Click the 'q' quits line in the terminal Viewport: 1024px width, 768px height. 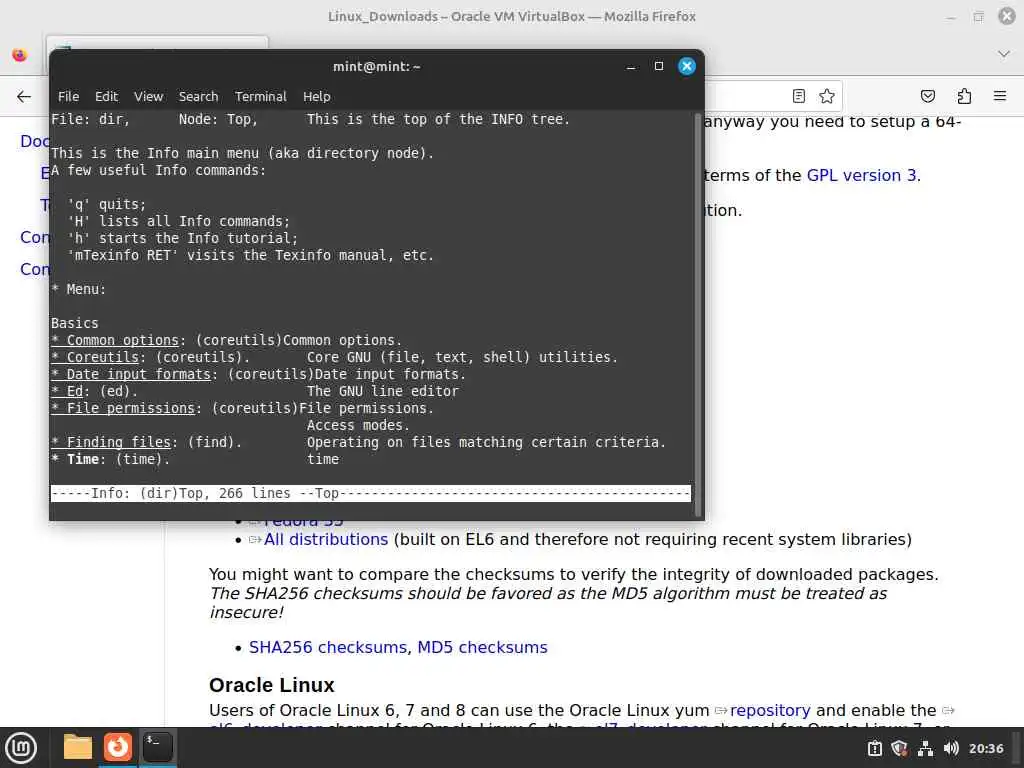pyautogui.click(x=106, y=204)
